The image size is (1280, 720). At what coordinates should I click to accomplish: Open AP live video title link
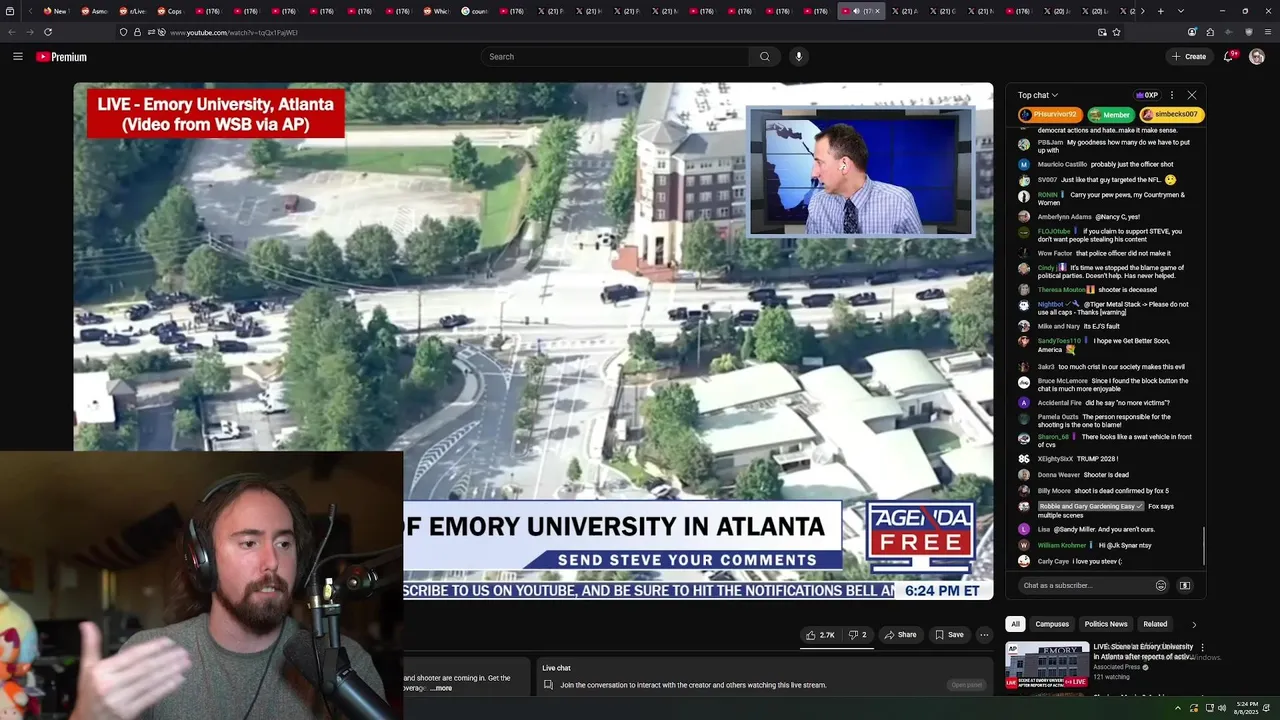[1143, 651]
